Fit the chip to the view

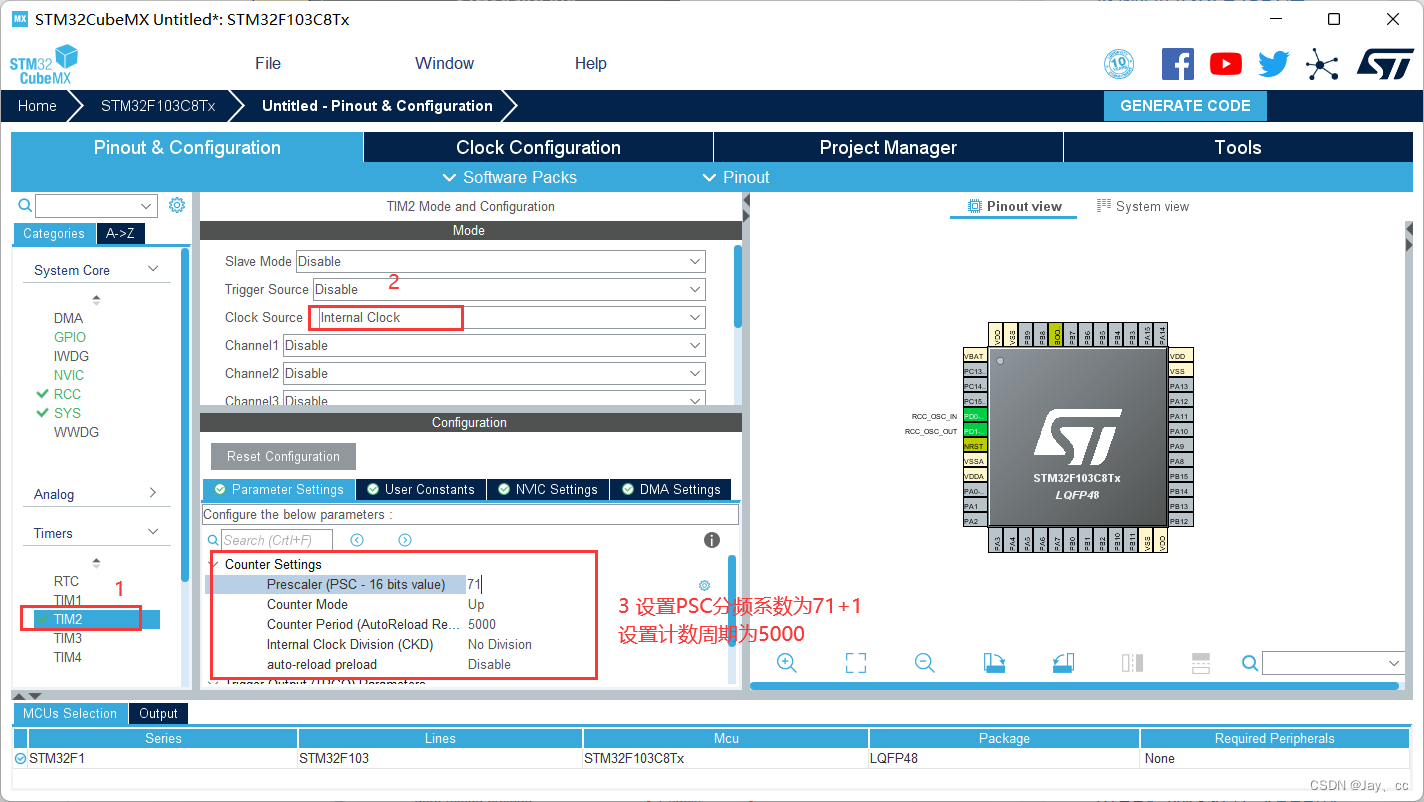tap(855, 663)
